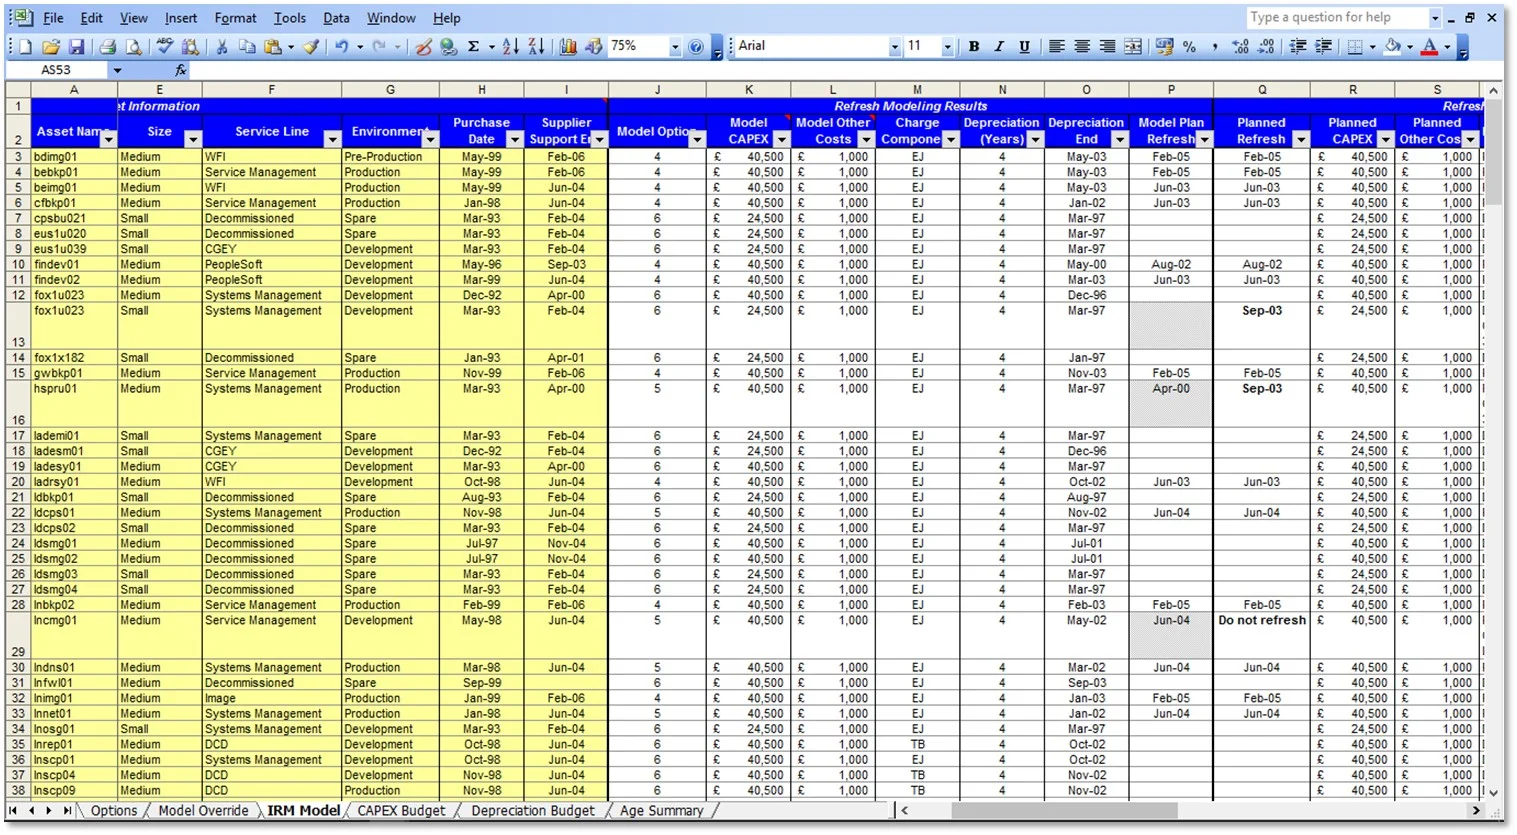Open the File menu
The height and width of the screenshot is (835, 1517).
click(53, 18)
